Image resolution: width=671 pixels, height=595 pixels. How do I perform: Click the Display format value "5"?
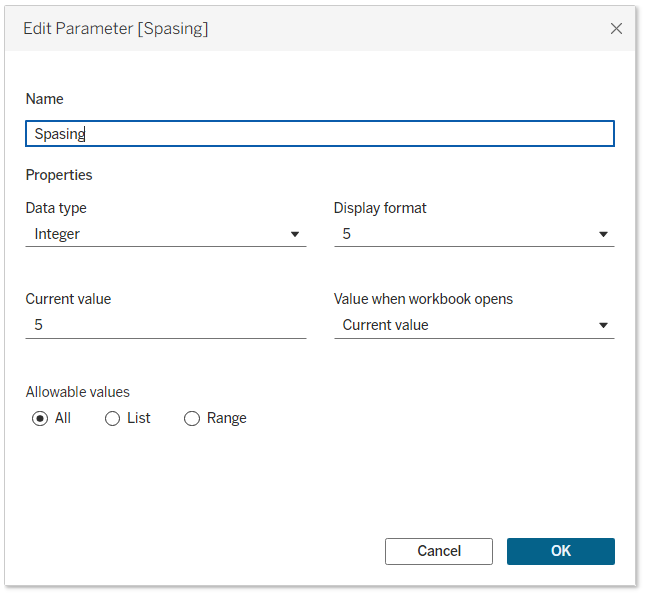pos(348,234)
